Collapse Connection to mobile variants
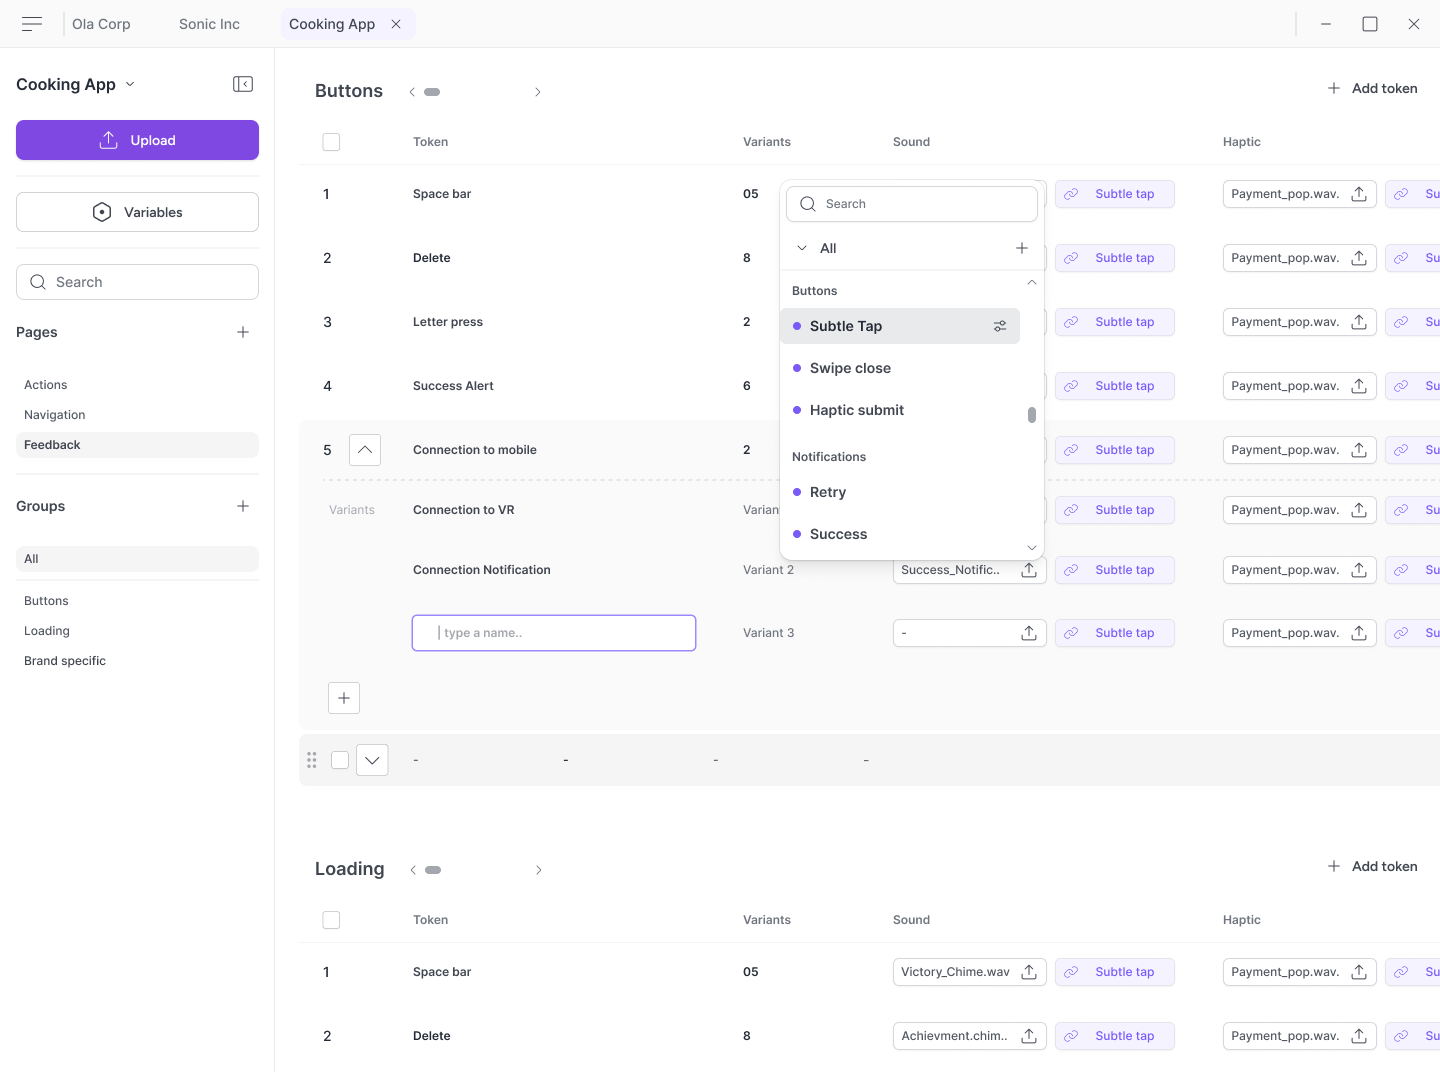 pyautogui.click(x=365, y=450)
